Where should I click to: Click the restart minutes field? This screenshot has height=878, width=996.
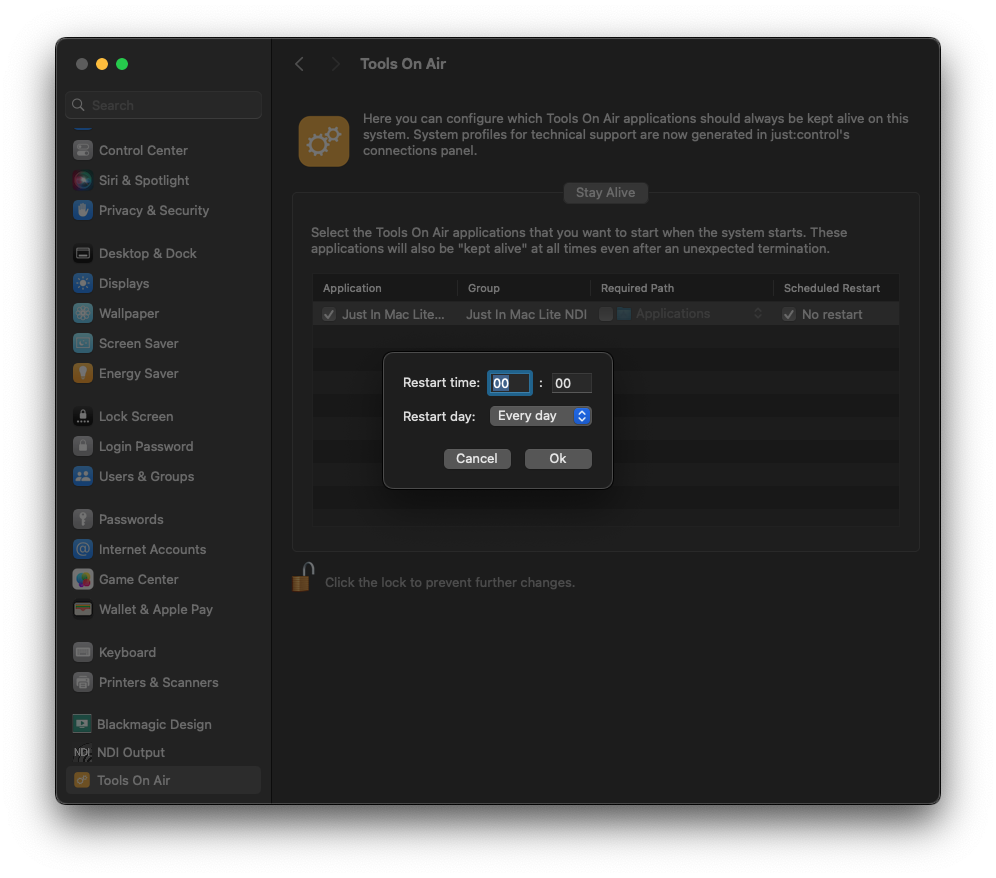[571, 383]
